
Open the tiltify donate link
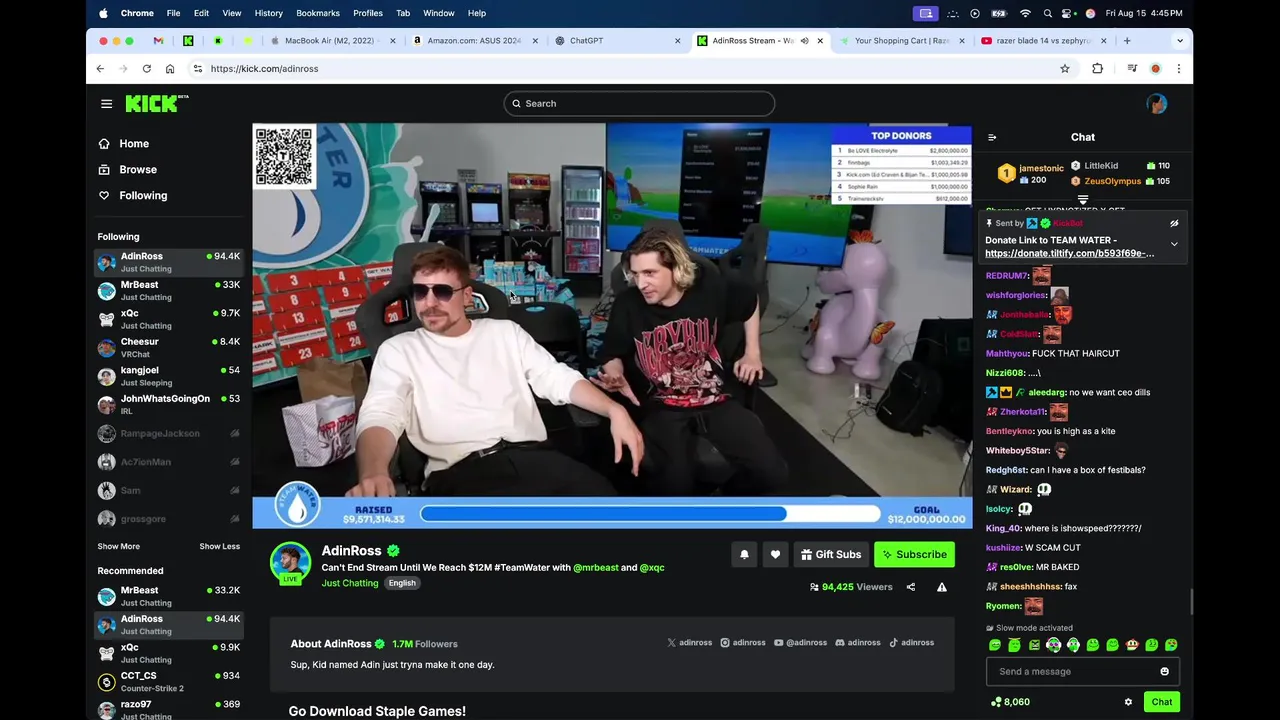pos(1069,253)
